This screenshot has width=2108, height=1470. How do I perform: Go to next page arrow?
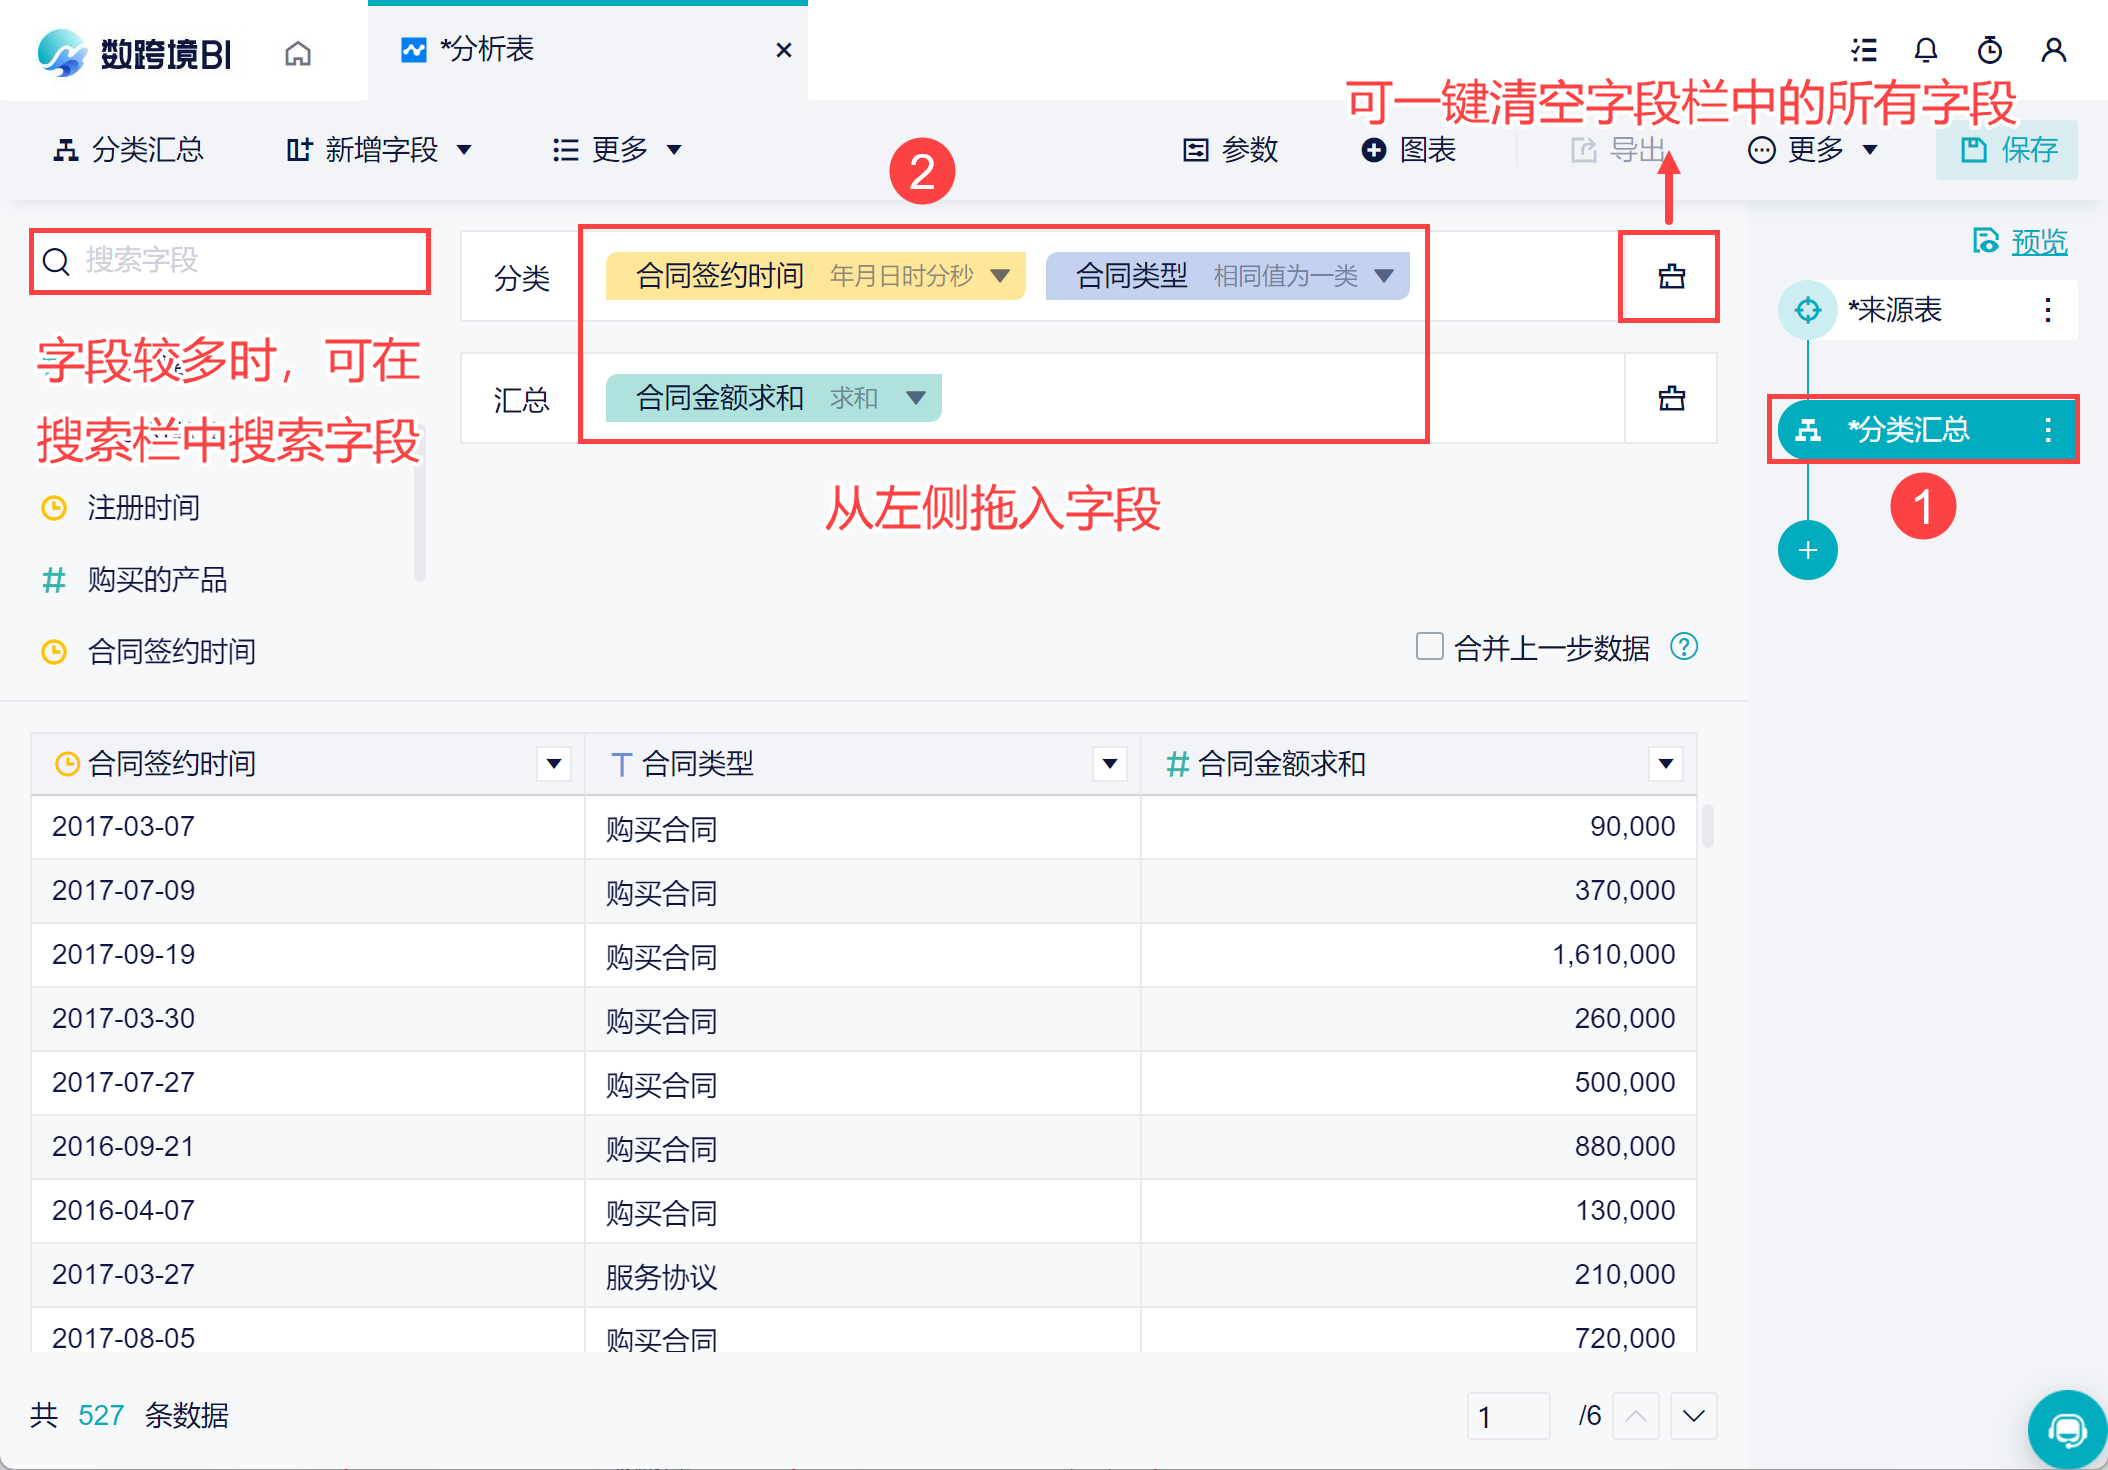click(1693, 1416)
